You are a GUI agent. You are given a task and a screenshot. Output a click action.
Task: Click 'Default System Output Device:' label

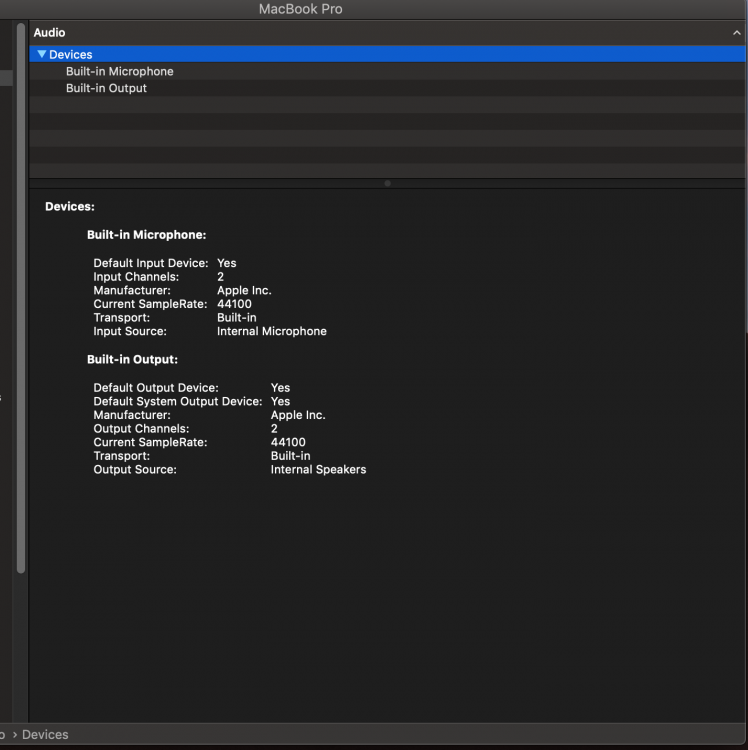(x=177, y=401)
